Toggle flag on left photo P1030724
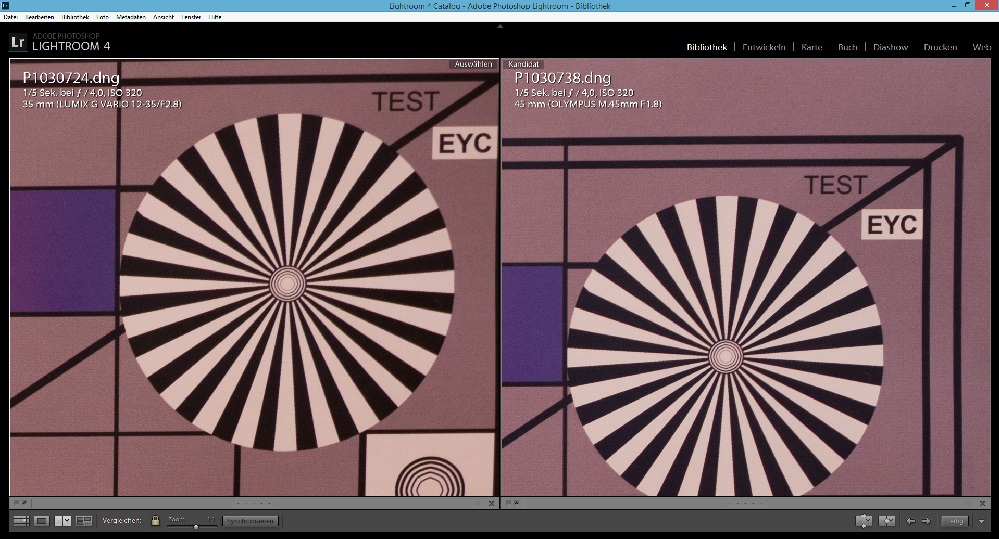Screen dimensions: 999x539 (x=17, y=503)
